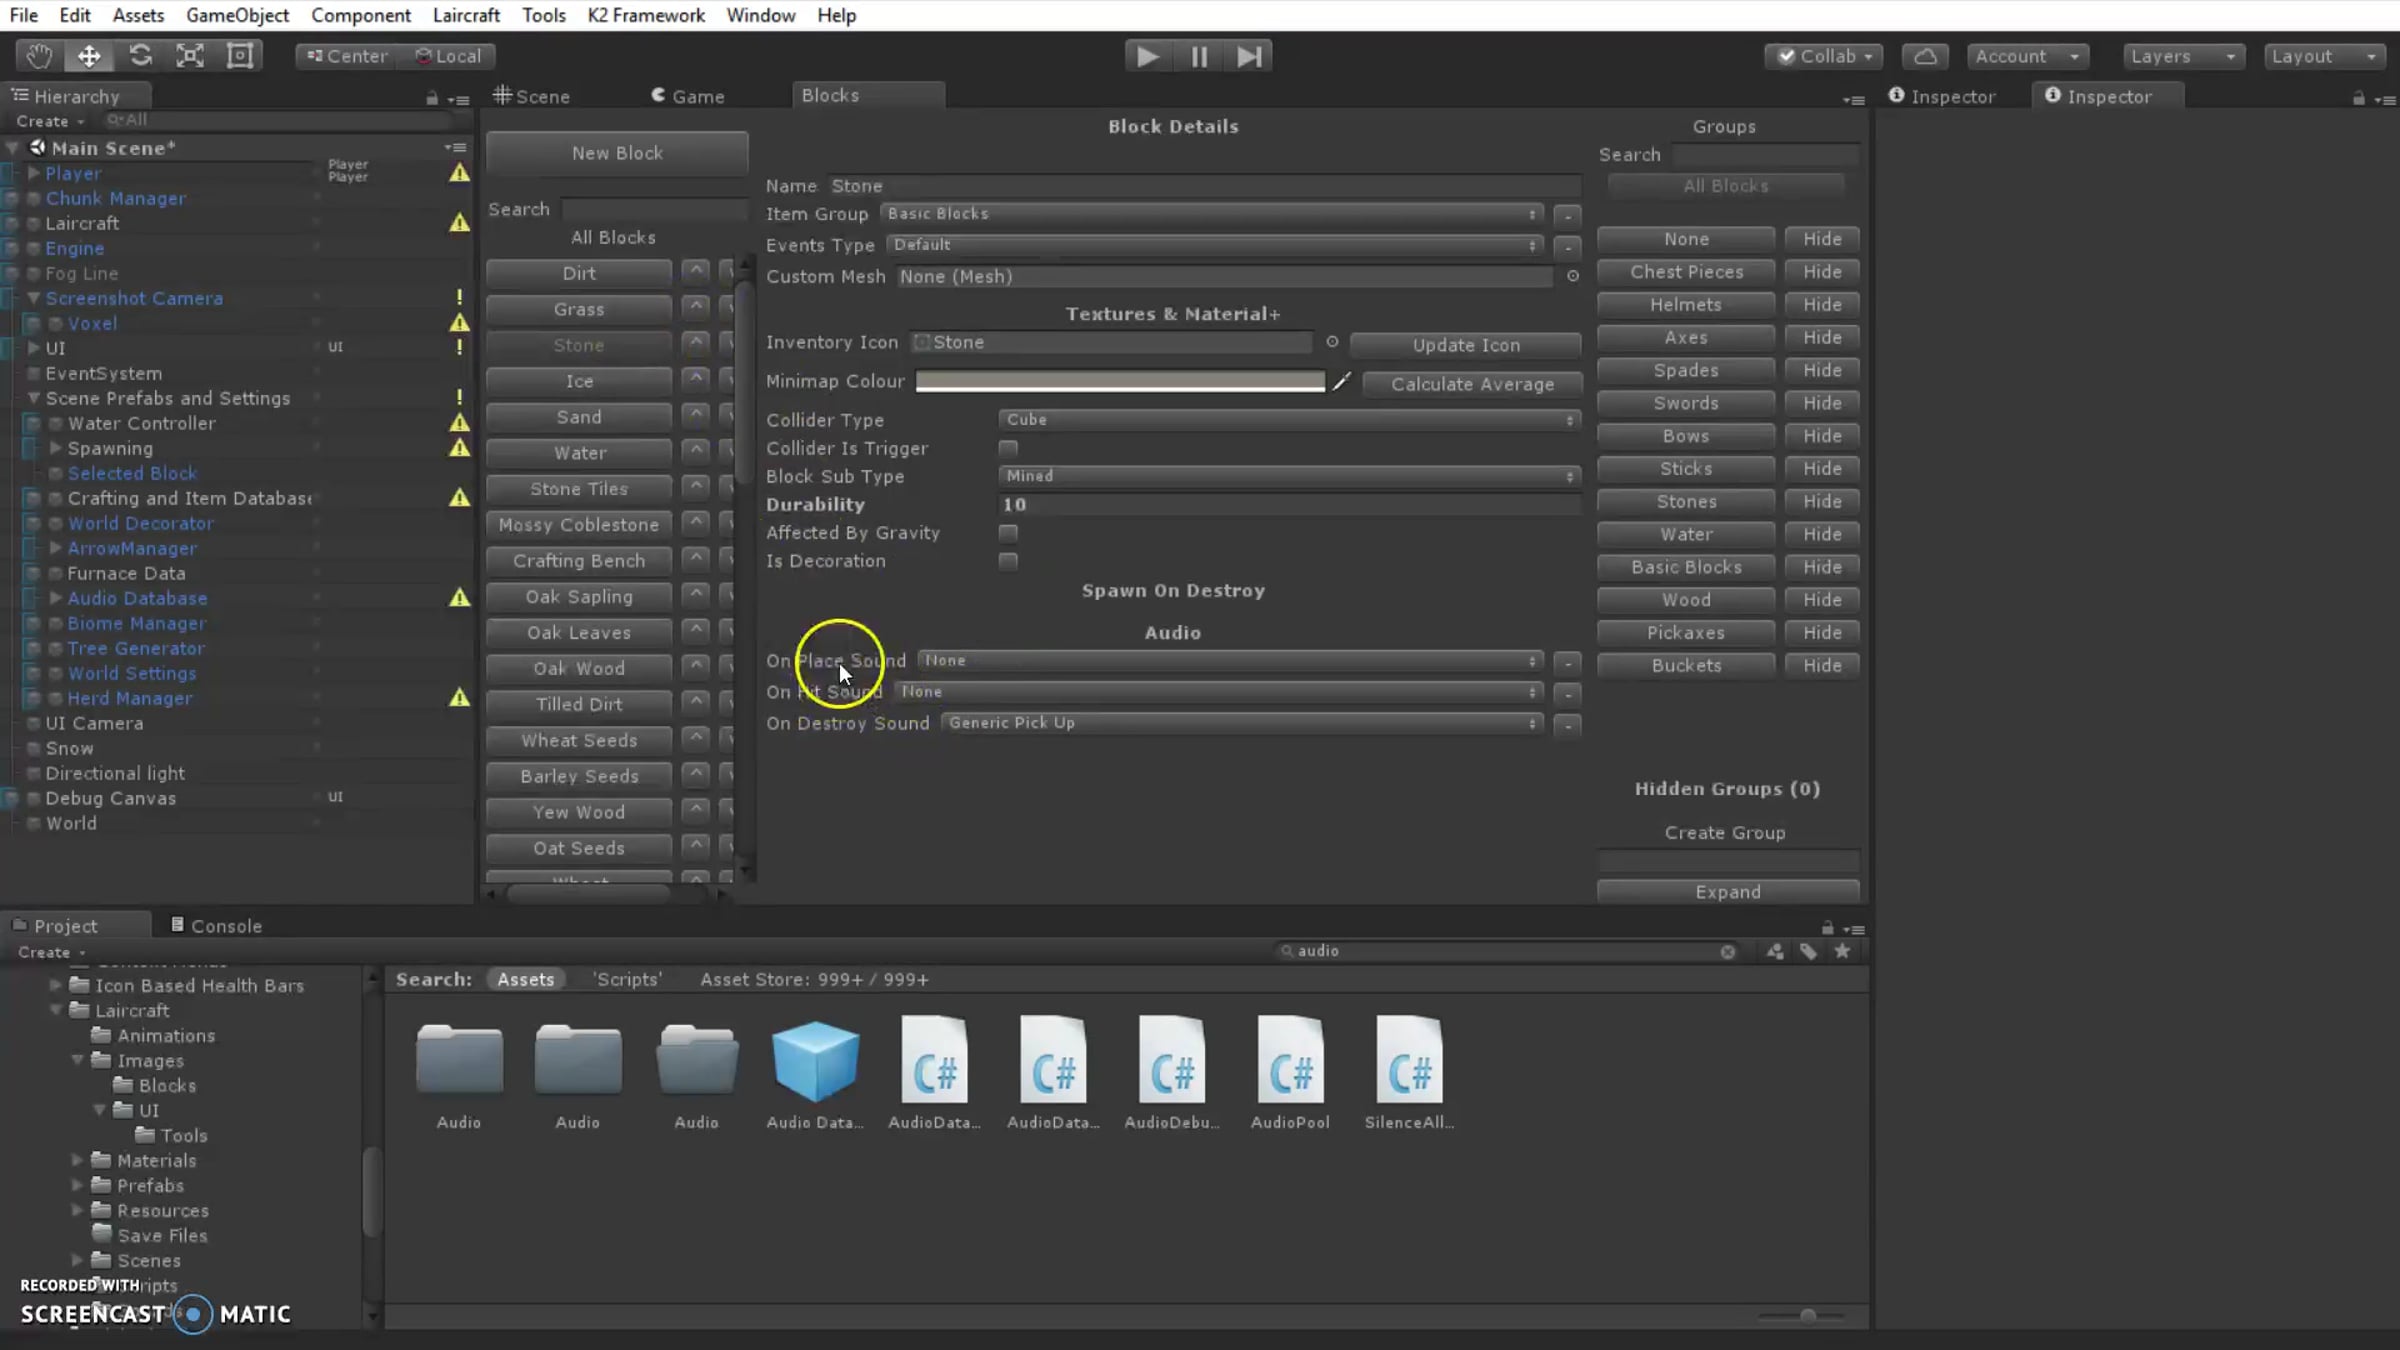This screenshot has width=2400, height=1350.
Task: Open the Collider Type dropdown
Action: [x=1290, y=420]
